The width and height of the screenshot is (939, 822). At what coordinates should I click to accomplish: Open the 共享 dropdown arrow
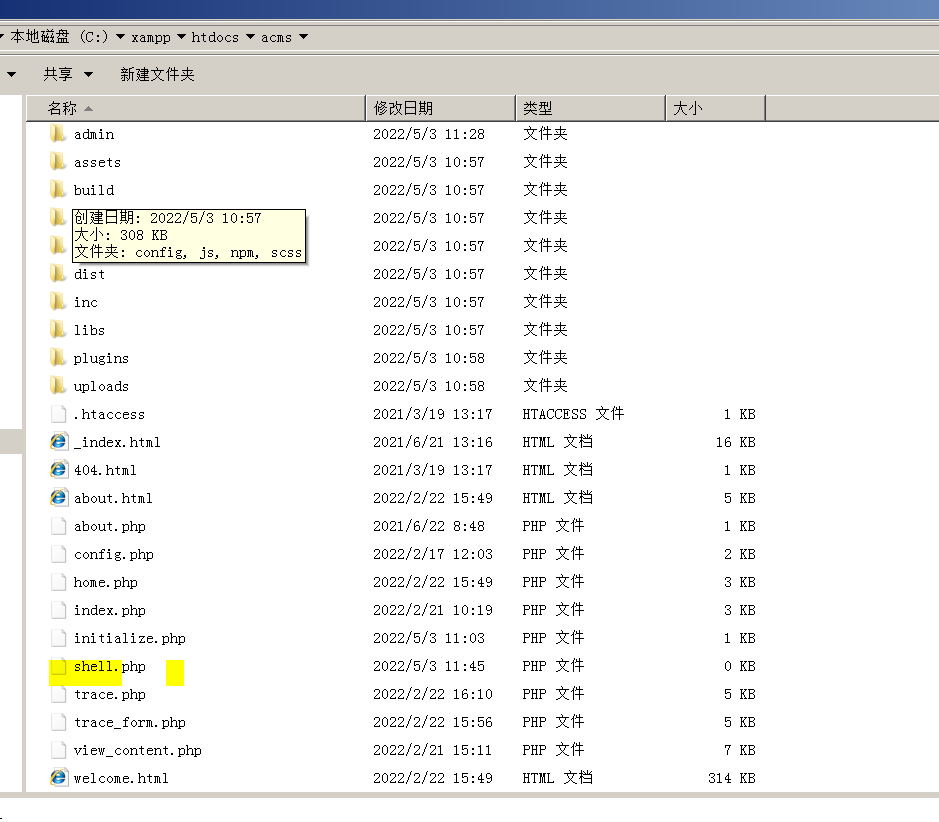(x=89, y=74)
